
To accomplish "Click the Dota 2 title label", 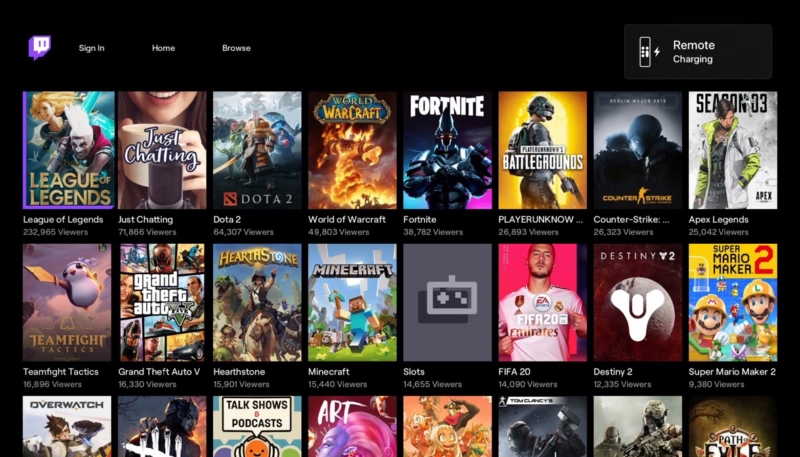I will point(227,220).
